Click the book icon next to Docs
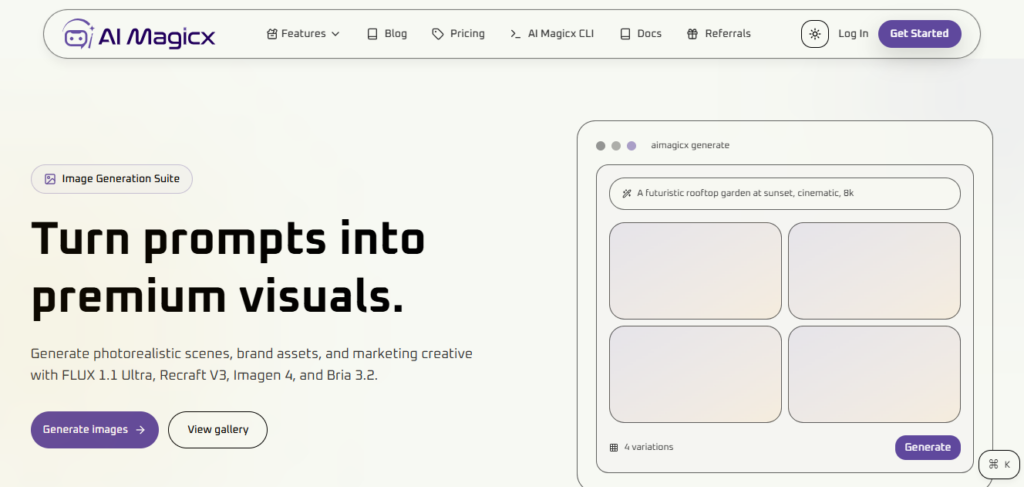This screenshot has height=487, width=1024. click(625, 34)
